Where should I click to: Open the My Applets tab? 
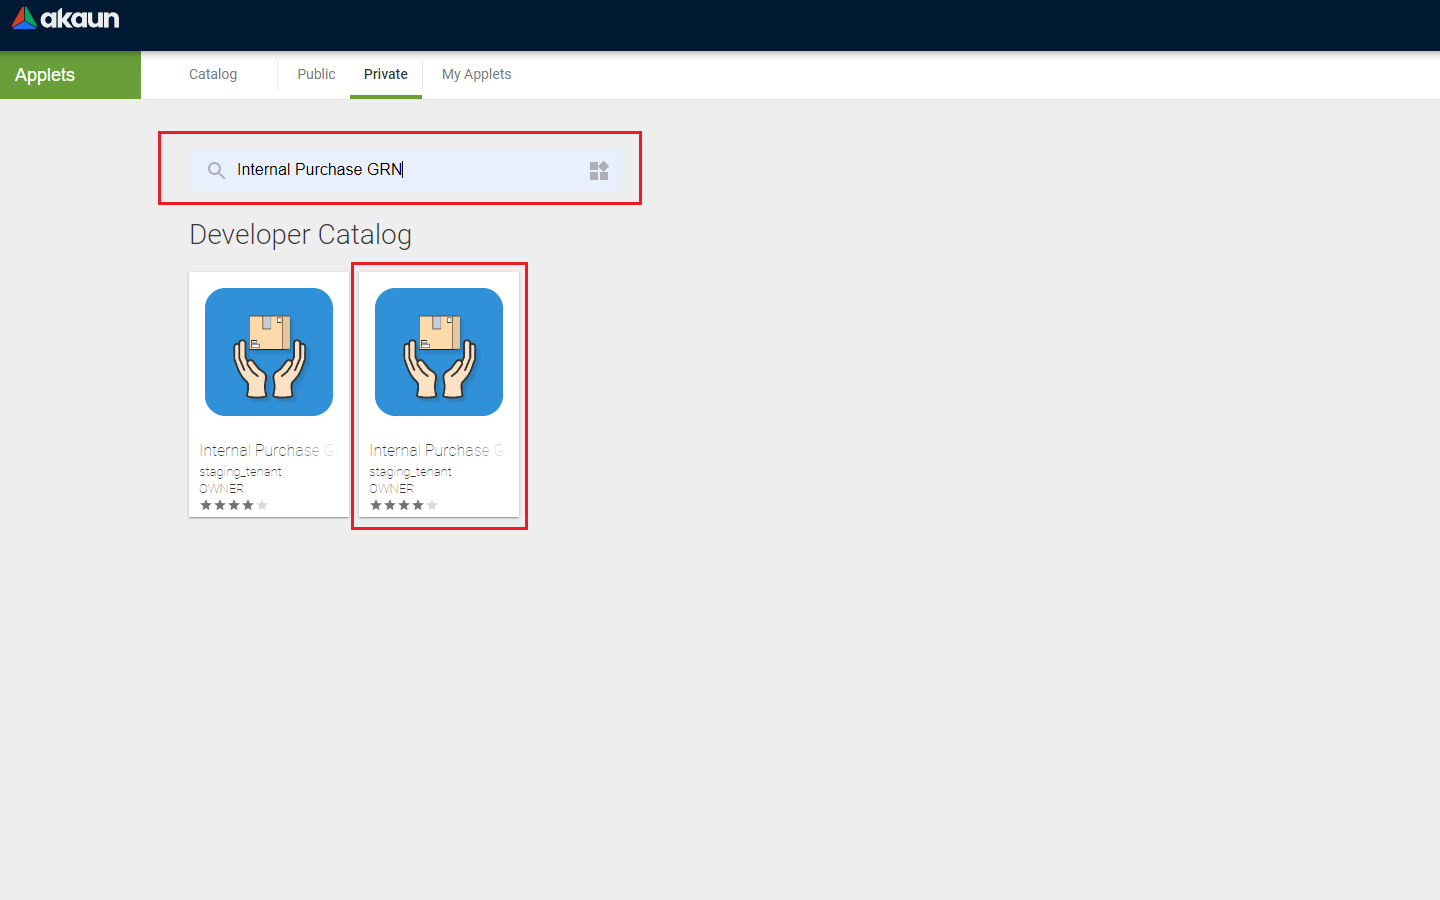(476, 74)
